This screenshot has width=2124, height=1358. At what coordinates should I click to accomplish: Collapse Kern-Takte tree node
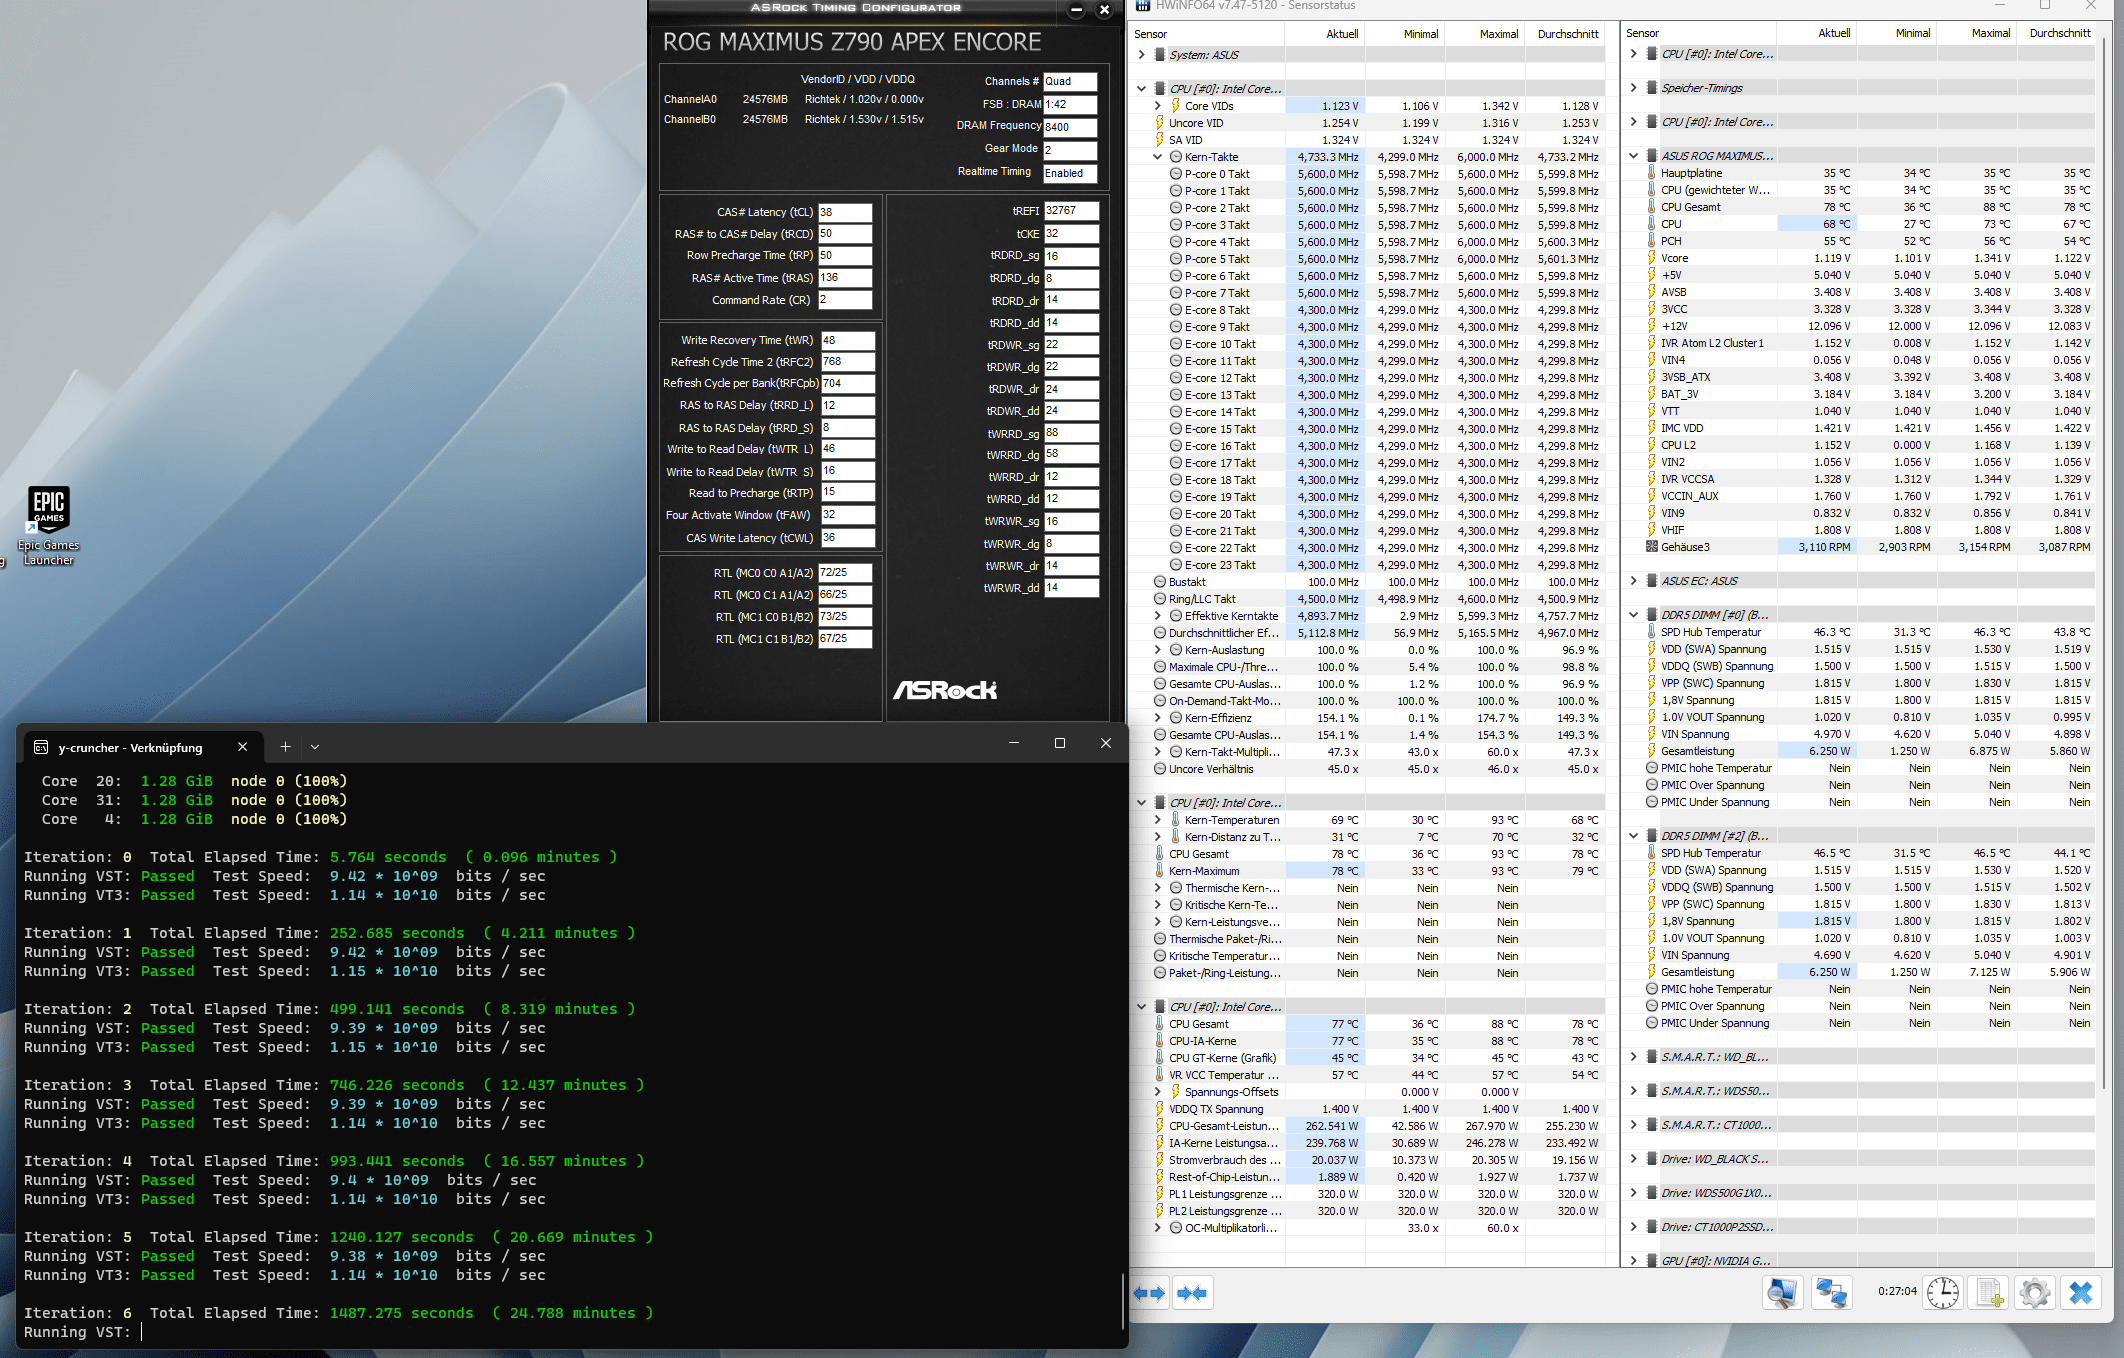click(x=1158, y=157)
